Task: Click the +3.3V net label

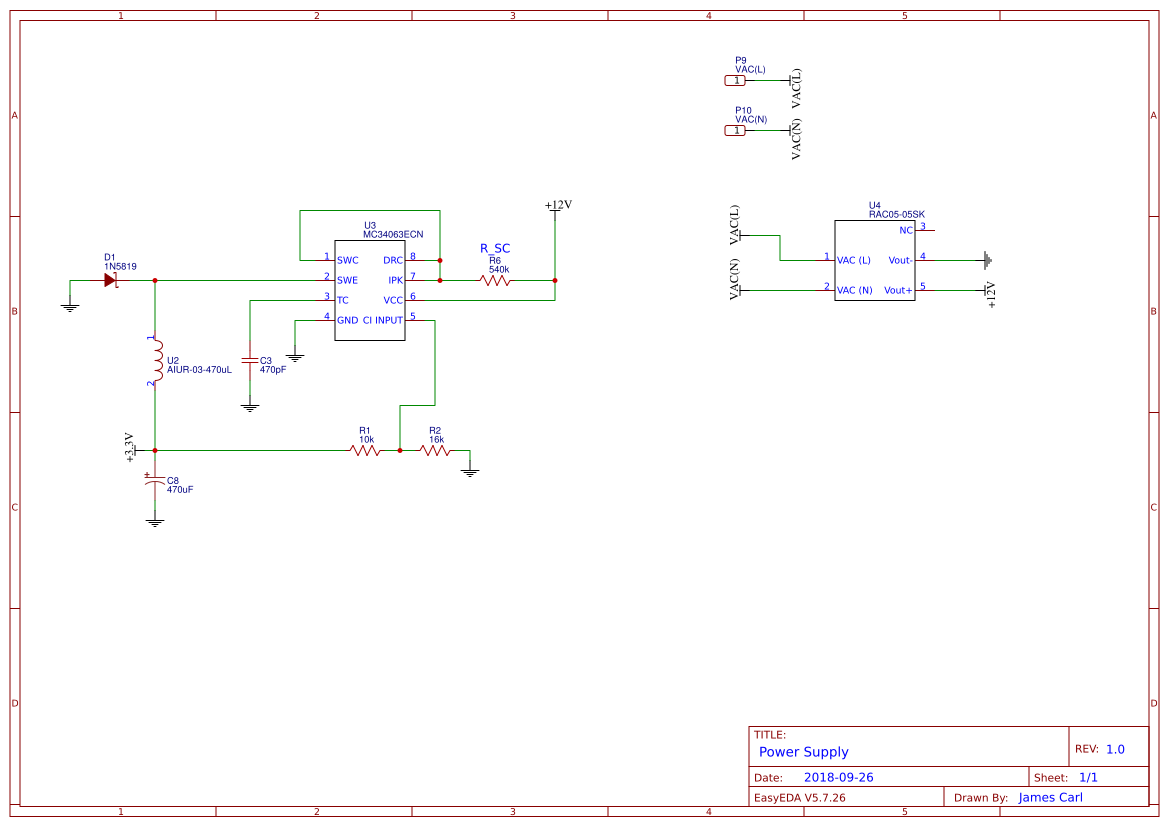Action: coord(131,447)
